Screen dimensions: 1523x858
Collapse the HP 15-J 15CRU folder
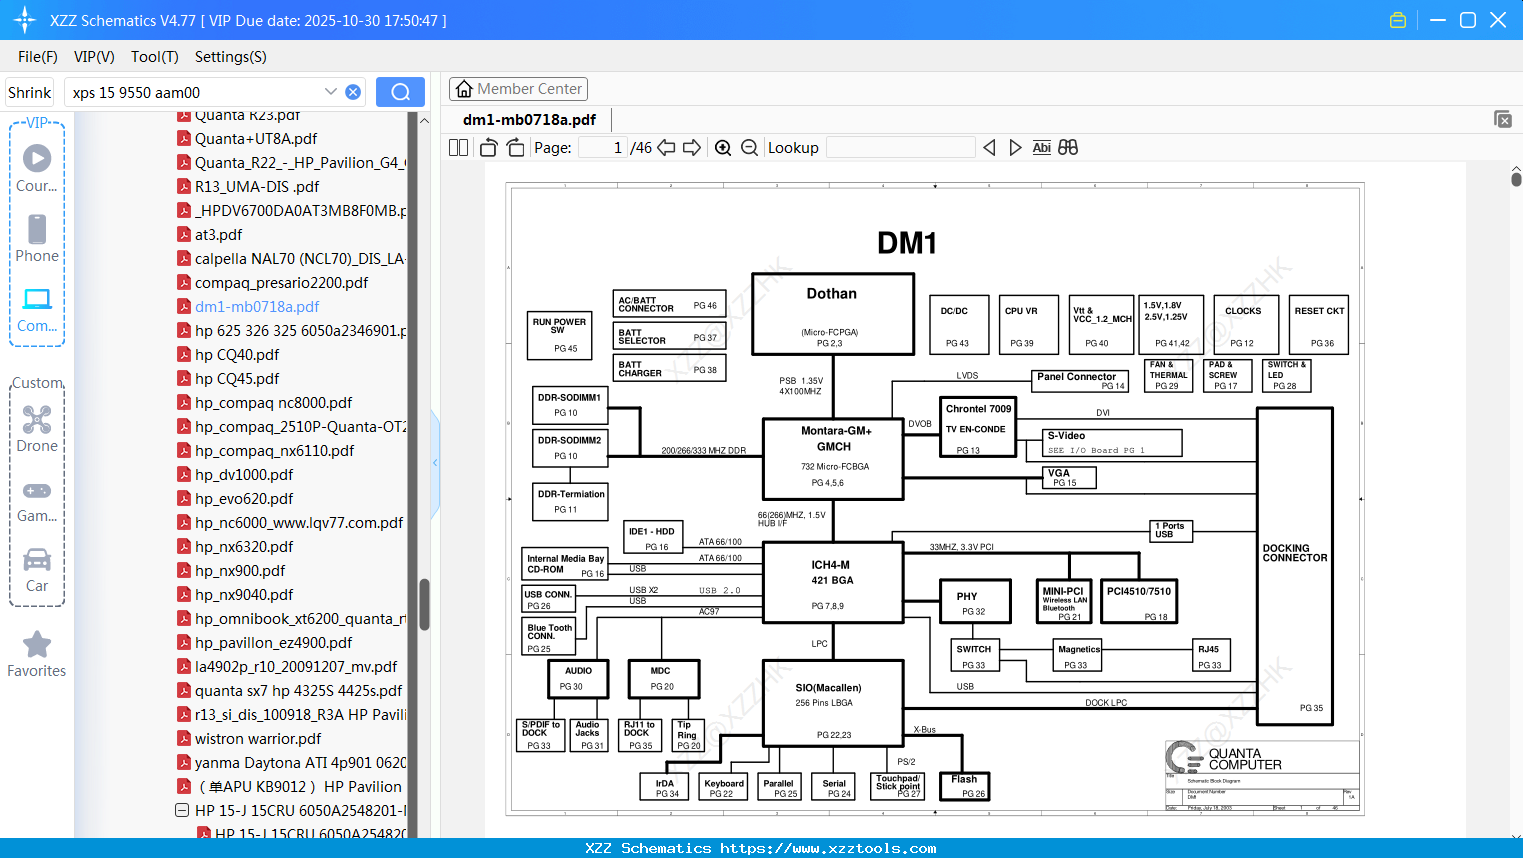182,810
